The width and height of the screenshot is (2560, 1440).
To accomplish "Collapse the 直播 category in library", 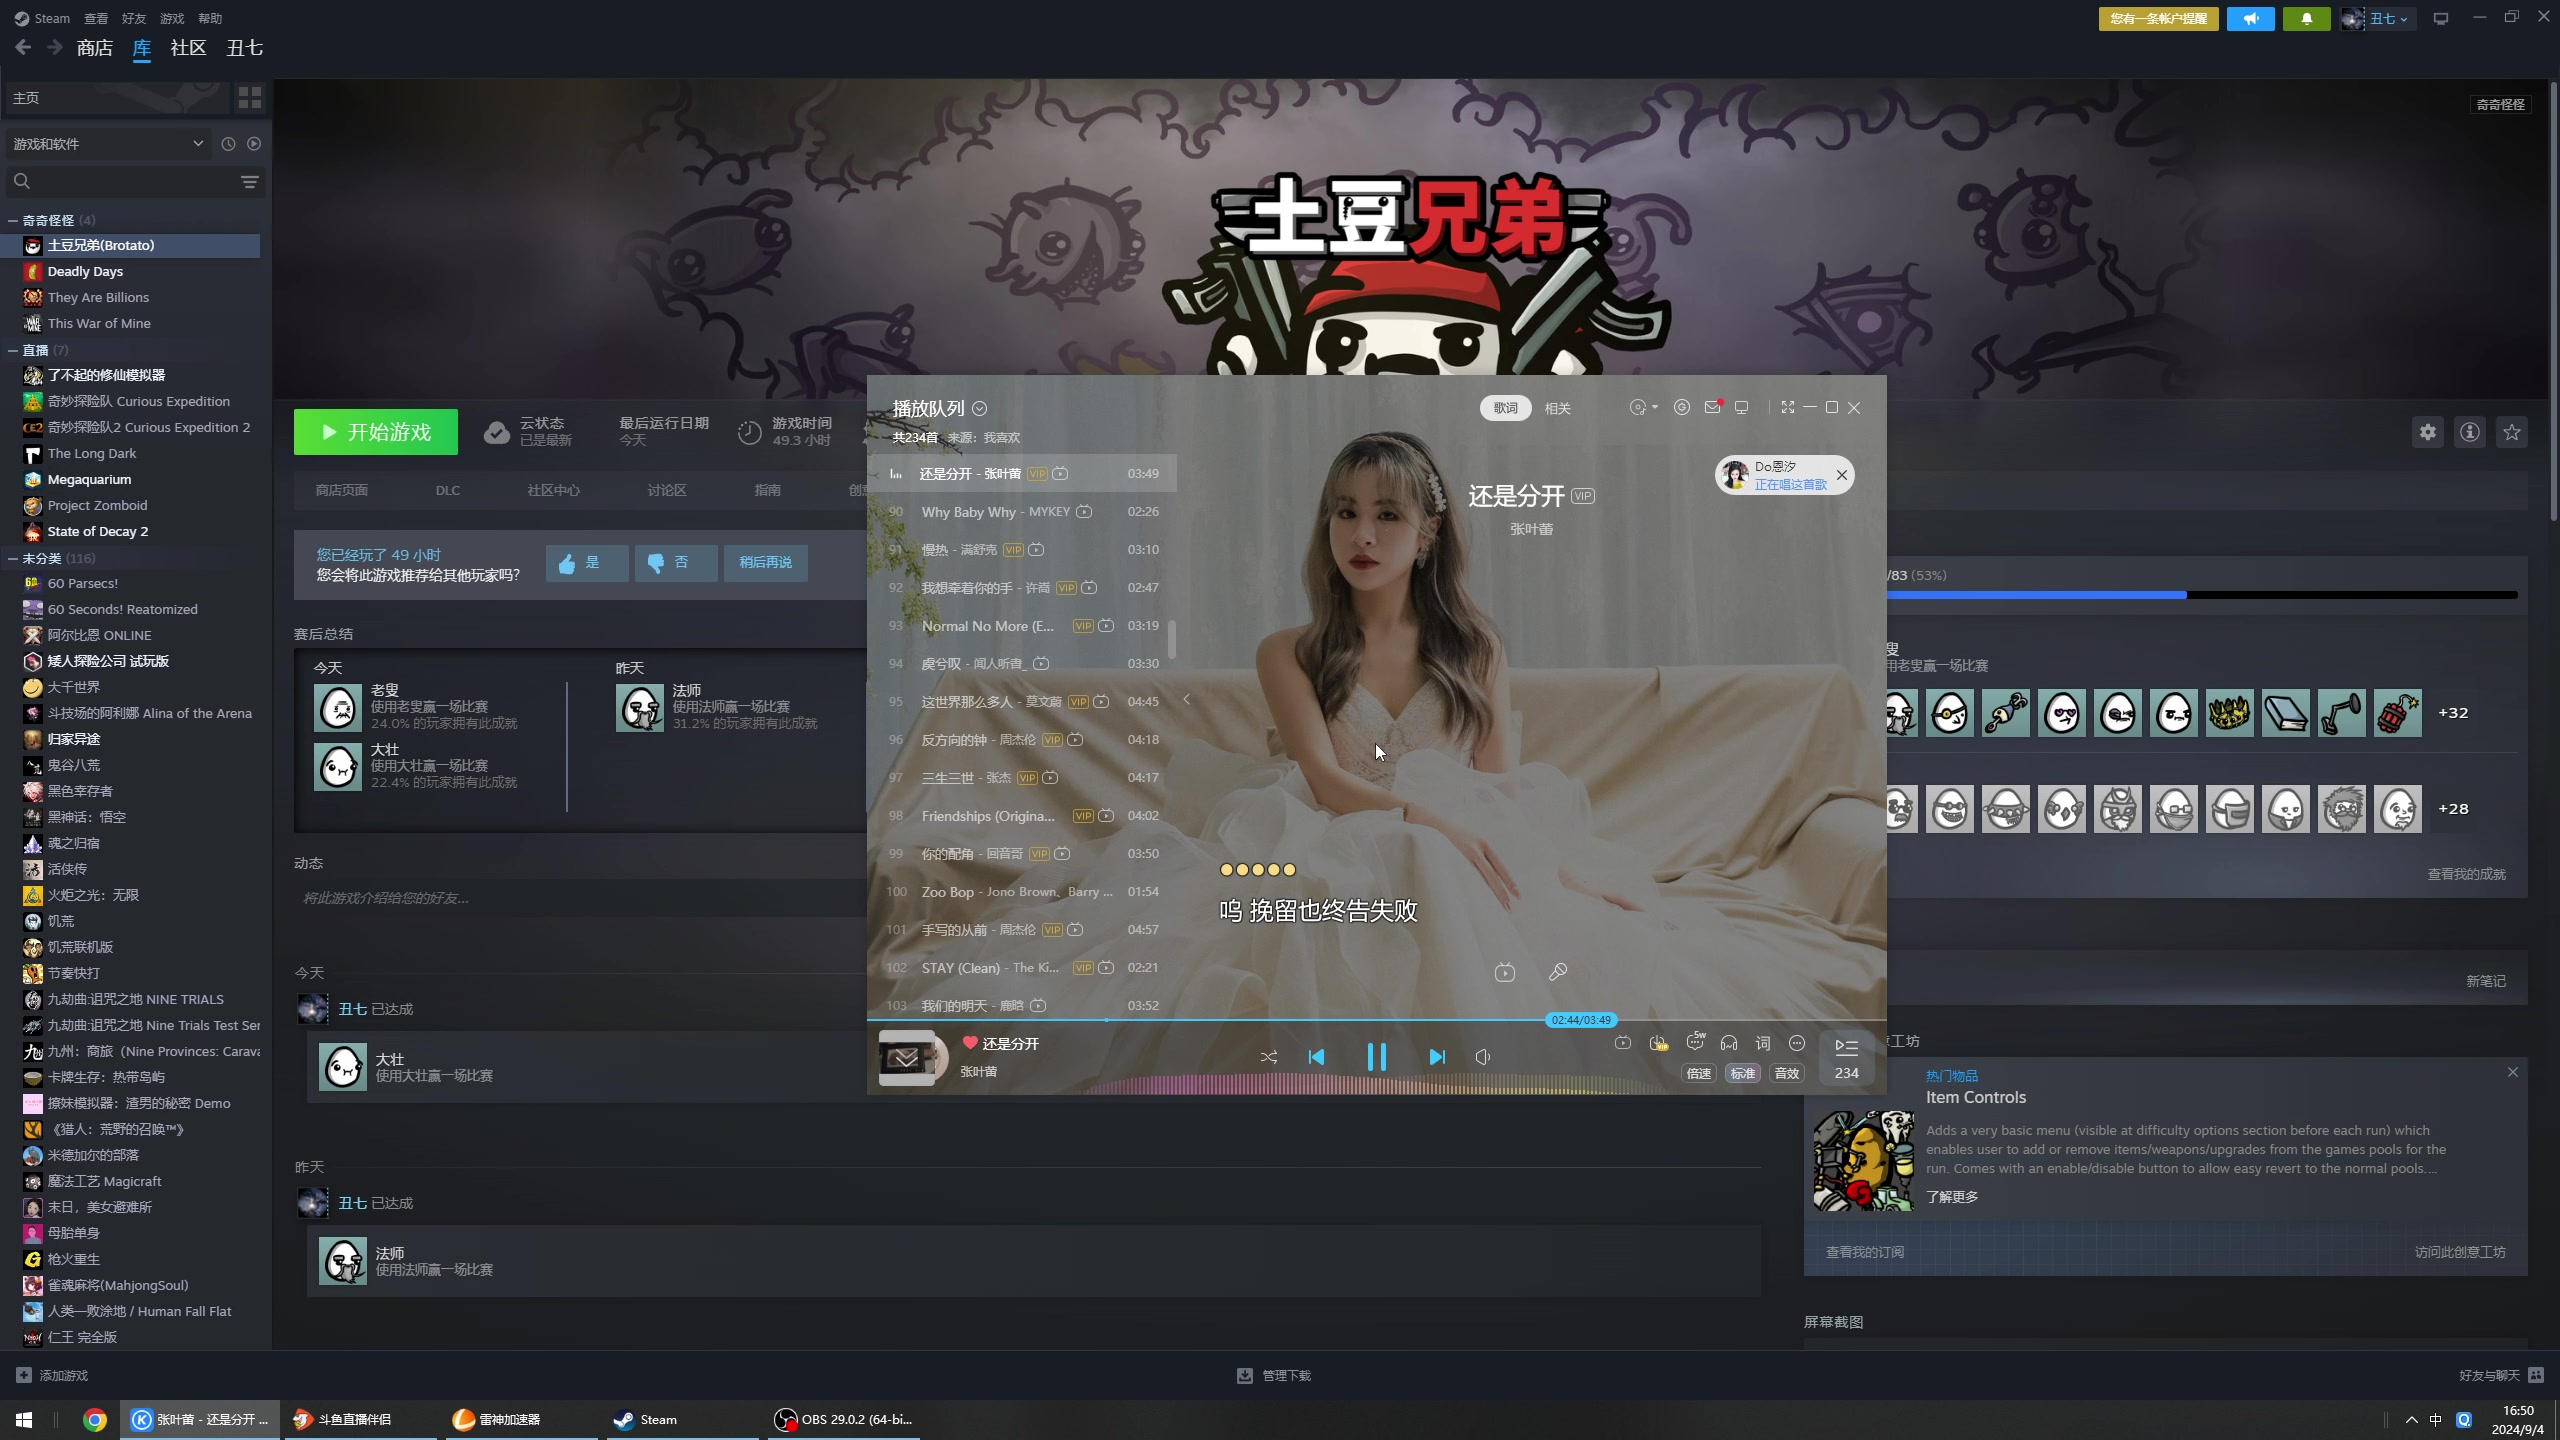I will pyautogui.click(x=13, y=350).
